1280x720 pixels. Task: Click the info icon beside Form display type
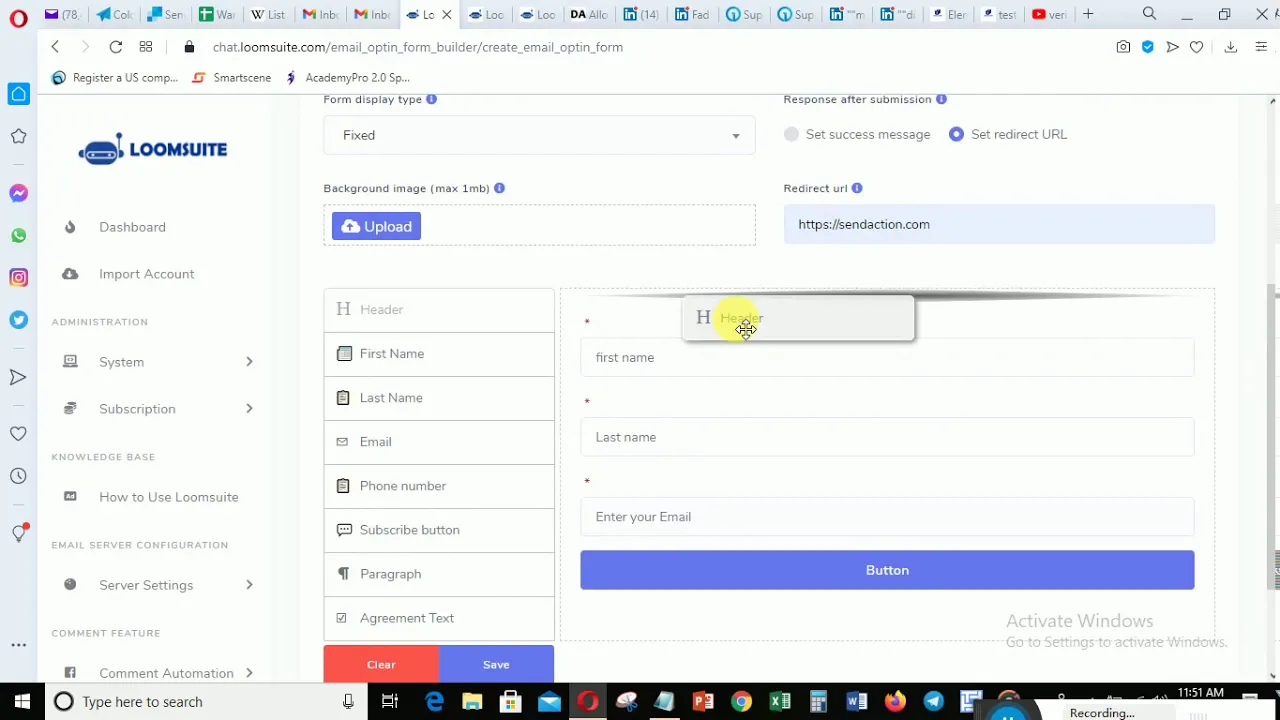[x=432, y=99]
